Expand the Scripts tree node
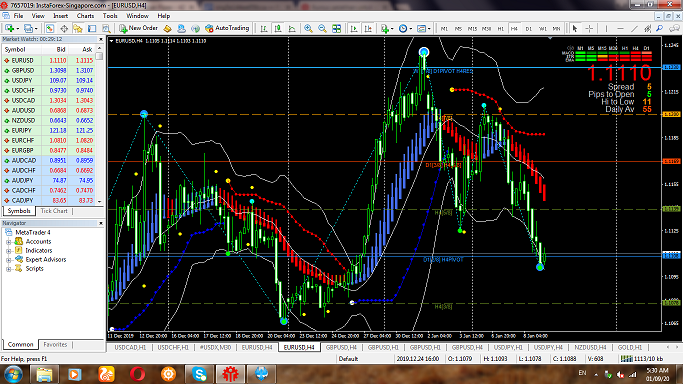Screen dimensions: 683x384 8,269
